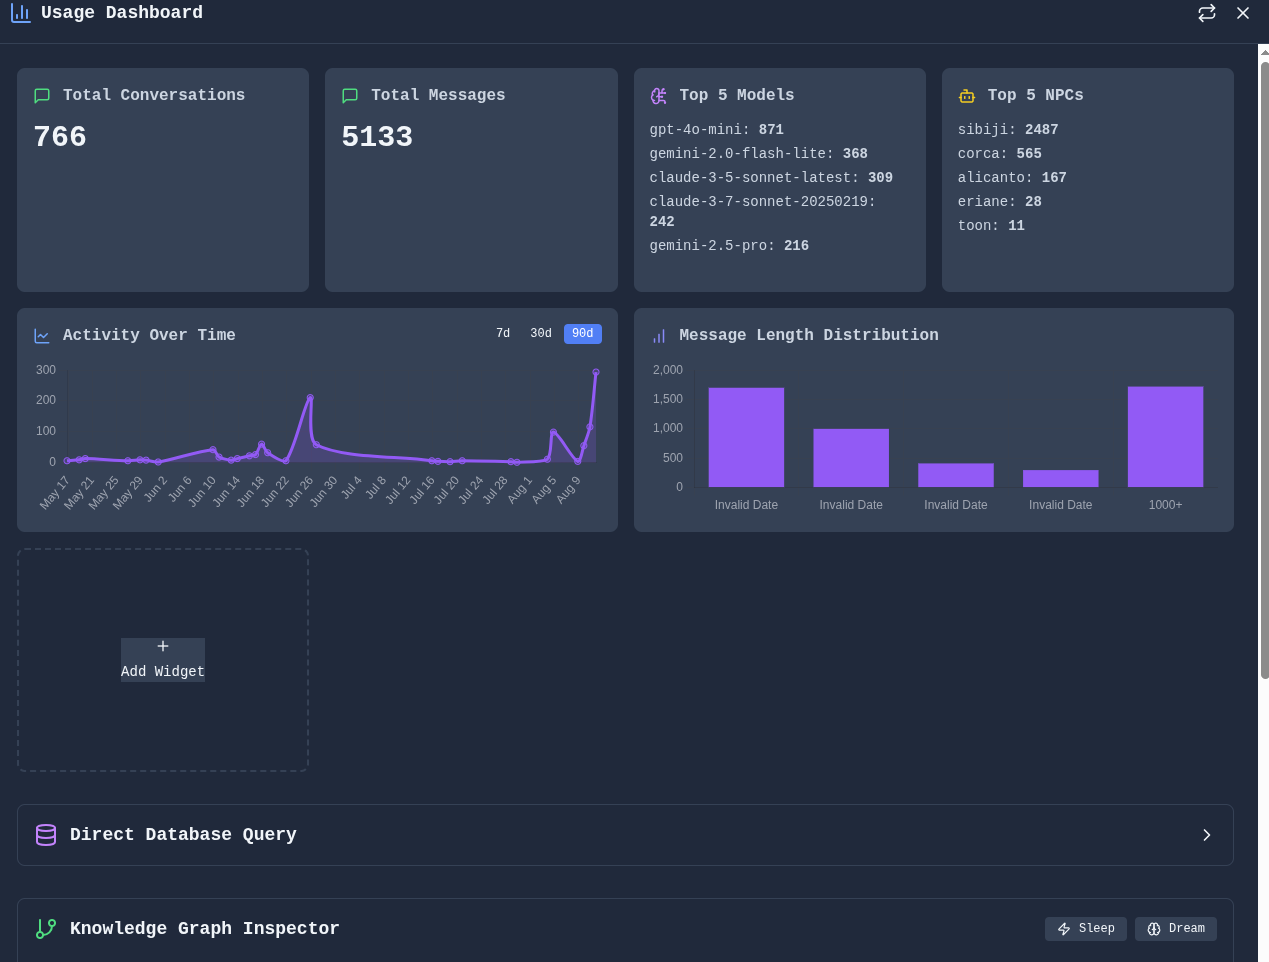Click the conversation bubble icon on Total Conversations
Image resolution: width=1269 pixels, height=962 pixels.
click(41, 95)
